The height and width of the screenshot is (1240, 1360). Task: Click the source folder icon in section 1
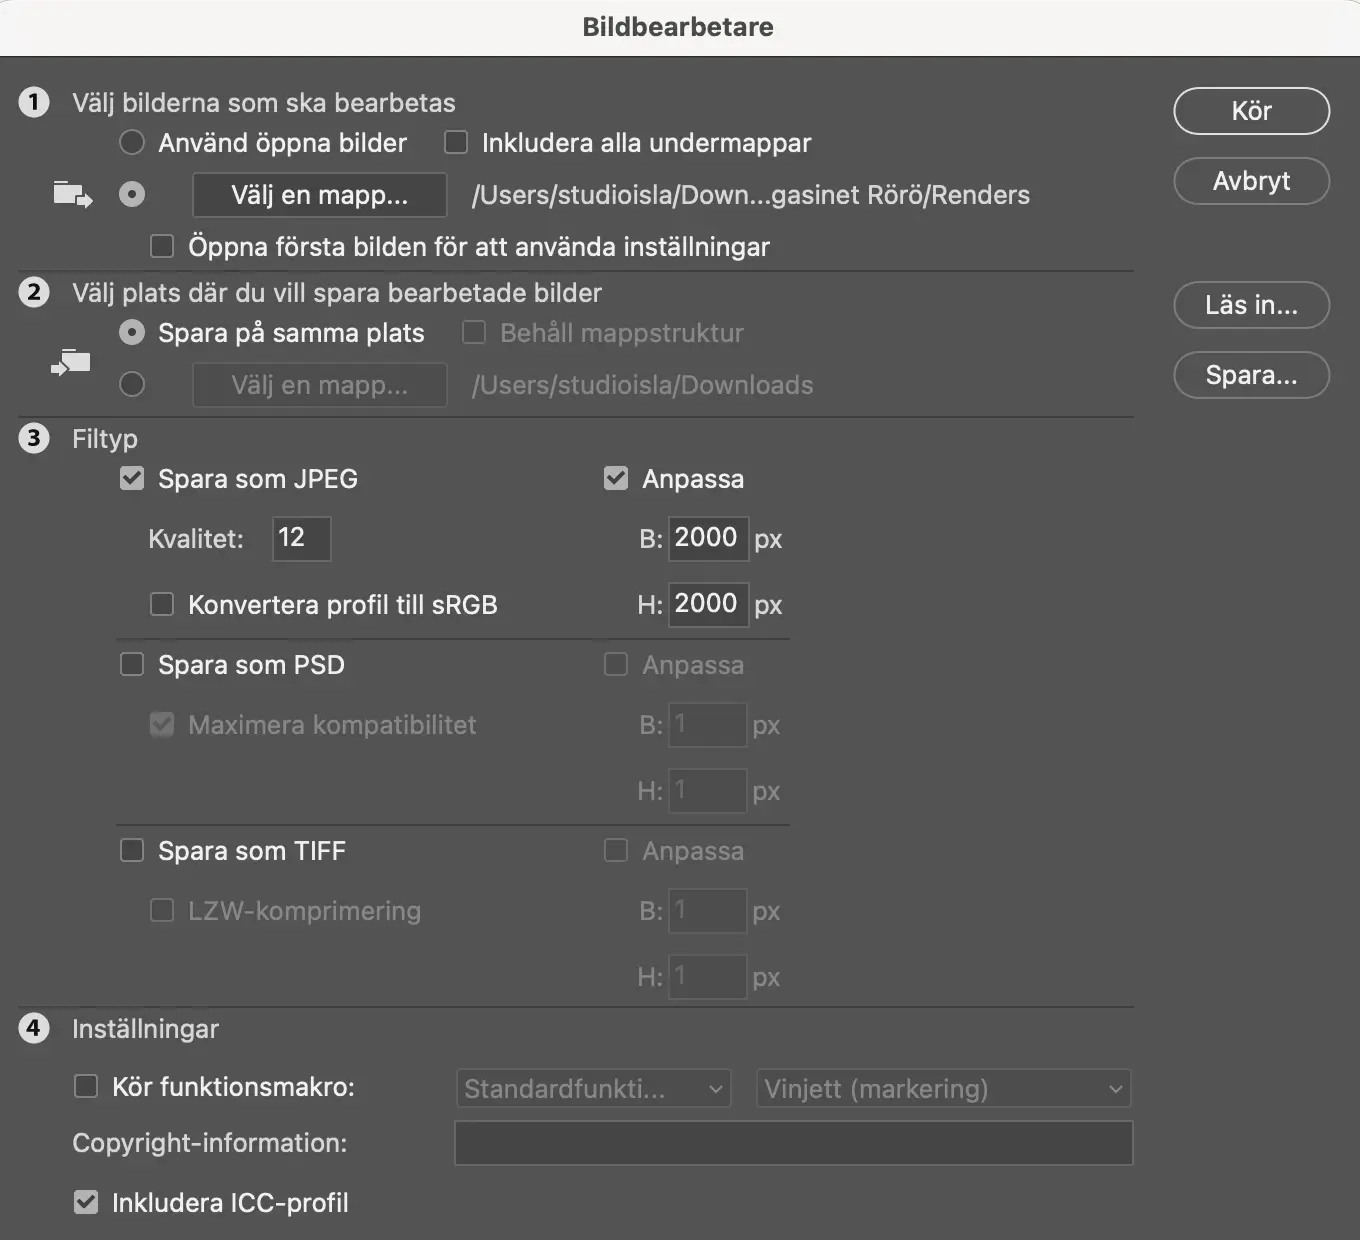pos(72,194)
